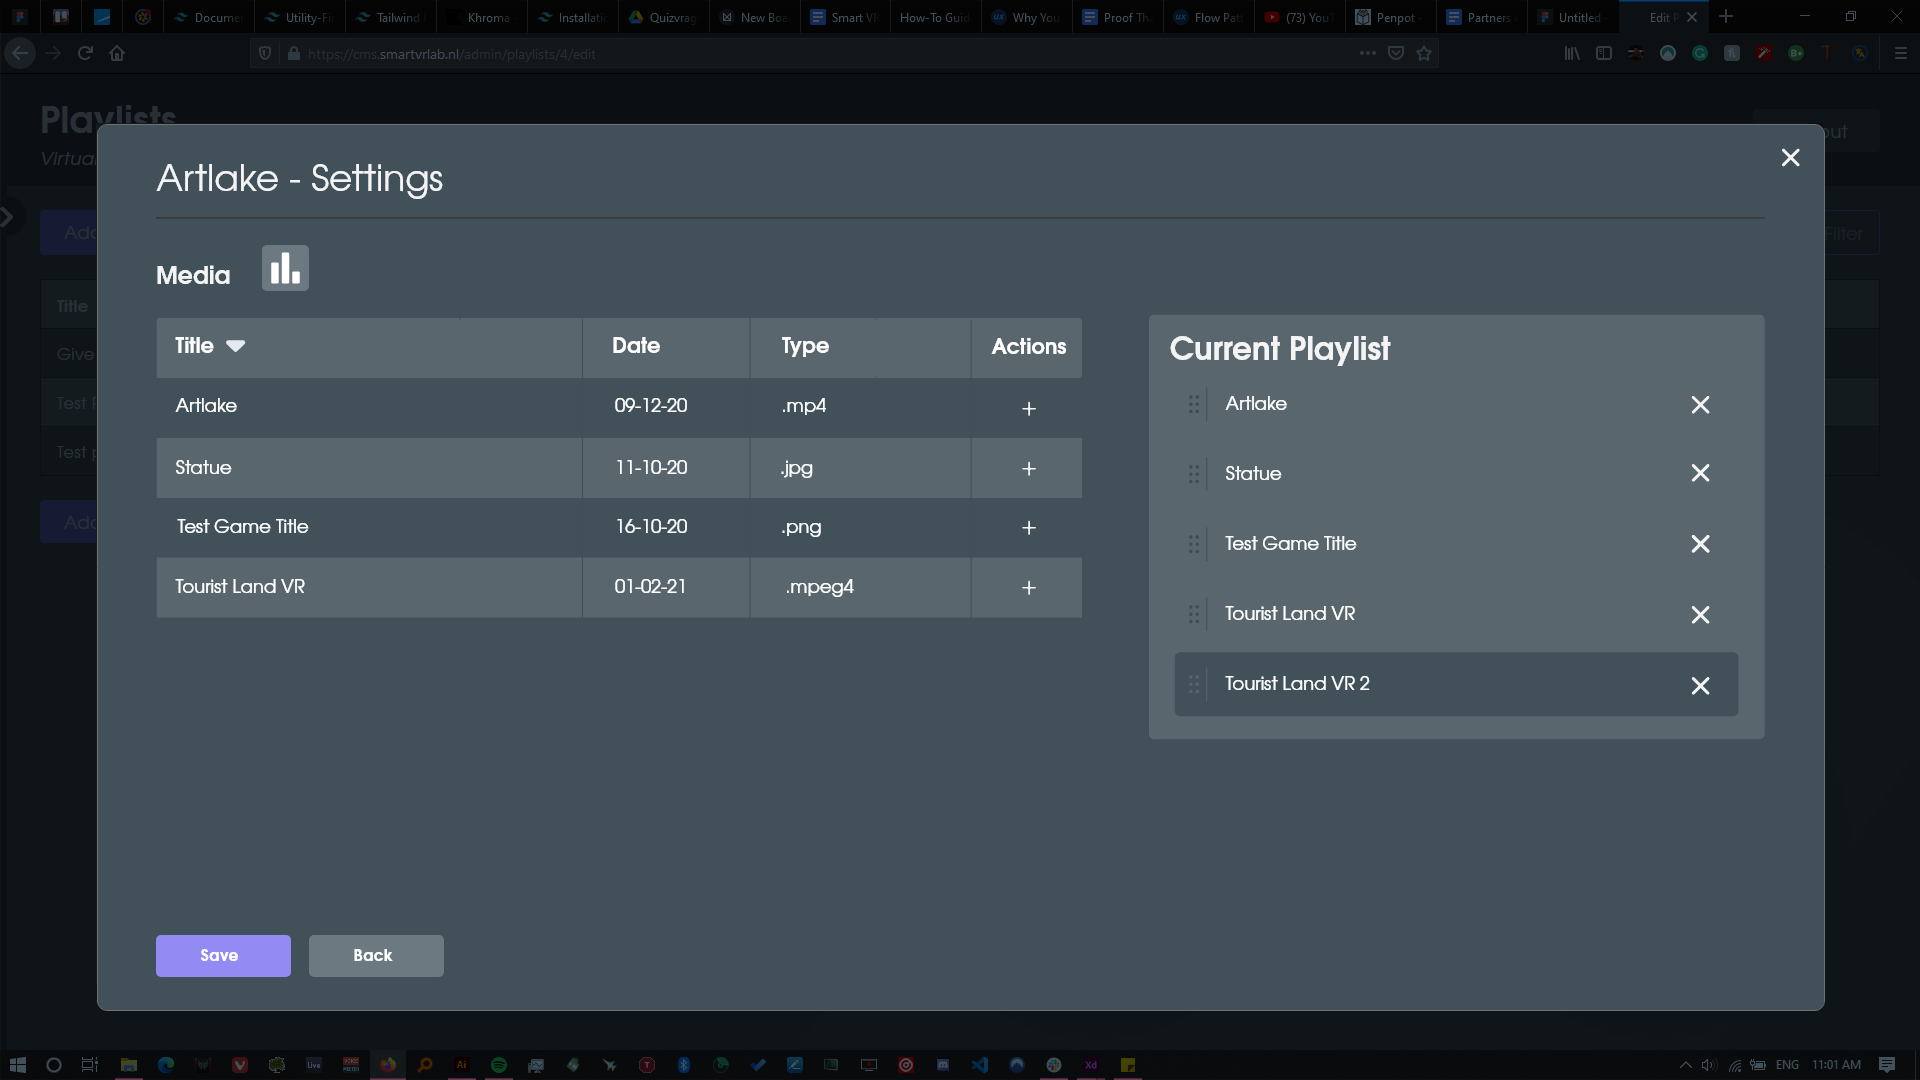Screen dimensions: 1920x1080
Task: Bookmark this page with star icon
Action: [x=1424, y=54]
